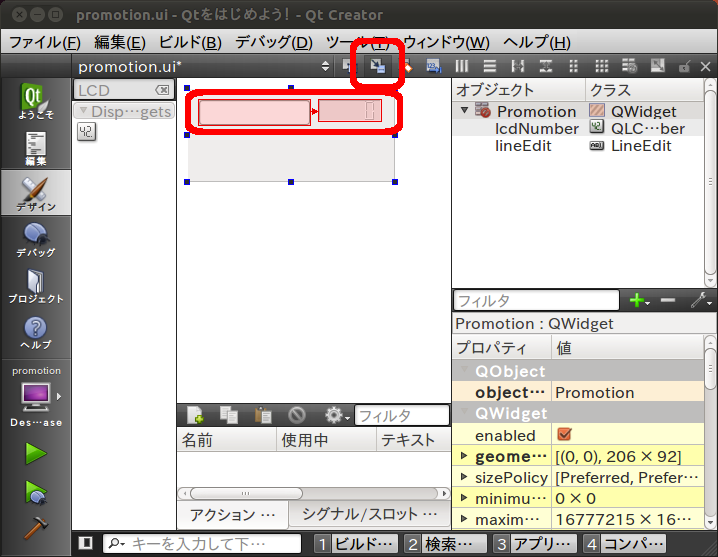The image size is (718, 557).
Task: Click the property editor フィルタ input field
Action: click(536, 300)
